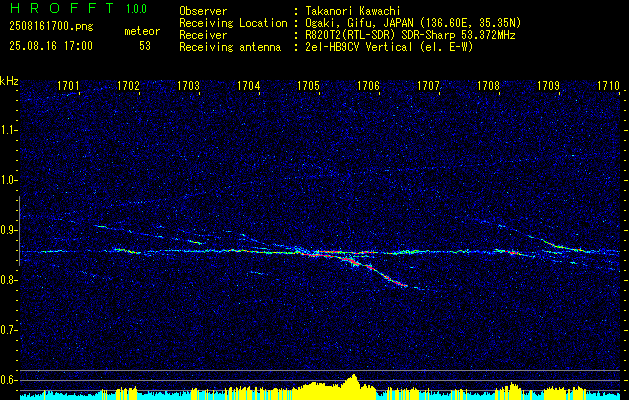Click the 1702 time marker
The width and height of the screenshot is (629, 400).
[128, 85]
